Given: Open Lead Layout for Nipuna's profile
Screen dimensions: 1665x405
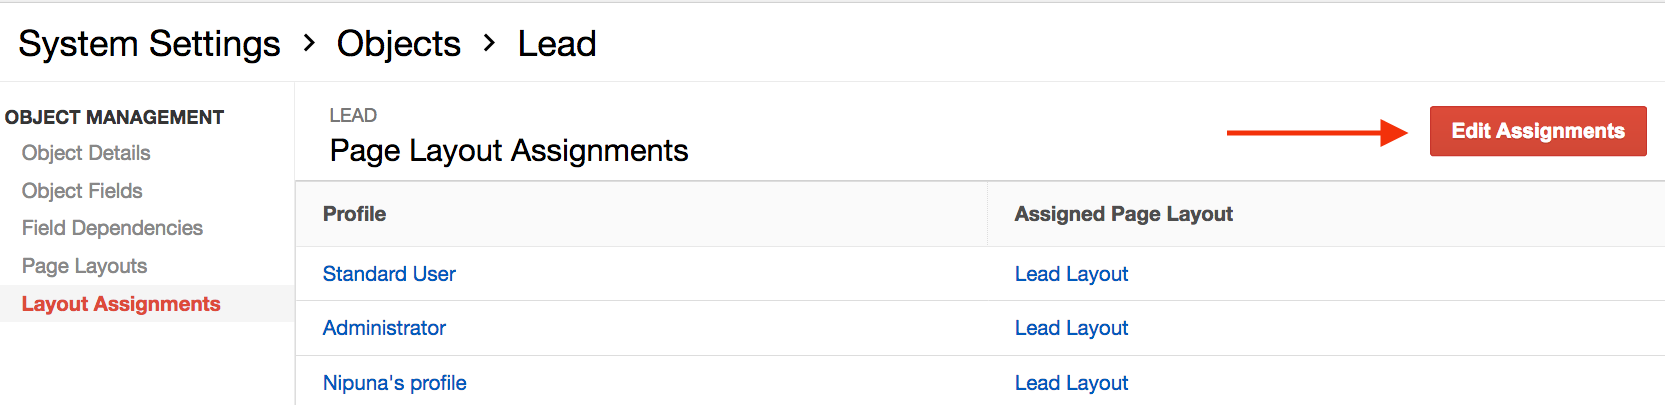Looking at the screenshot, I should tap(1071, 383).
